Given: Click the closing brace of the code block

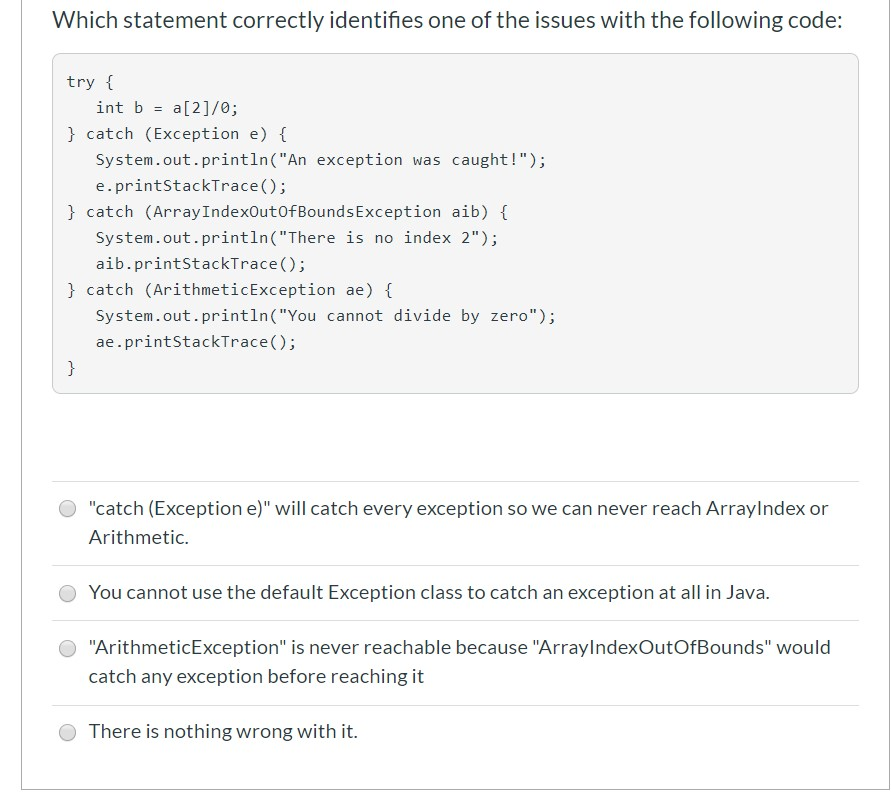Looking at the screenshot, I should pos(71,367).
